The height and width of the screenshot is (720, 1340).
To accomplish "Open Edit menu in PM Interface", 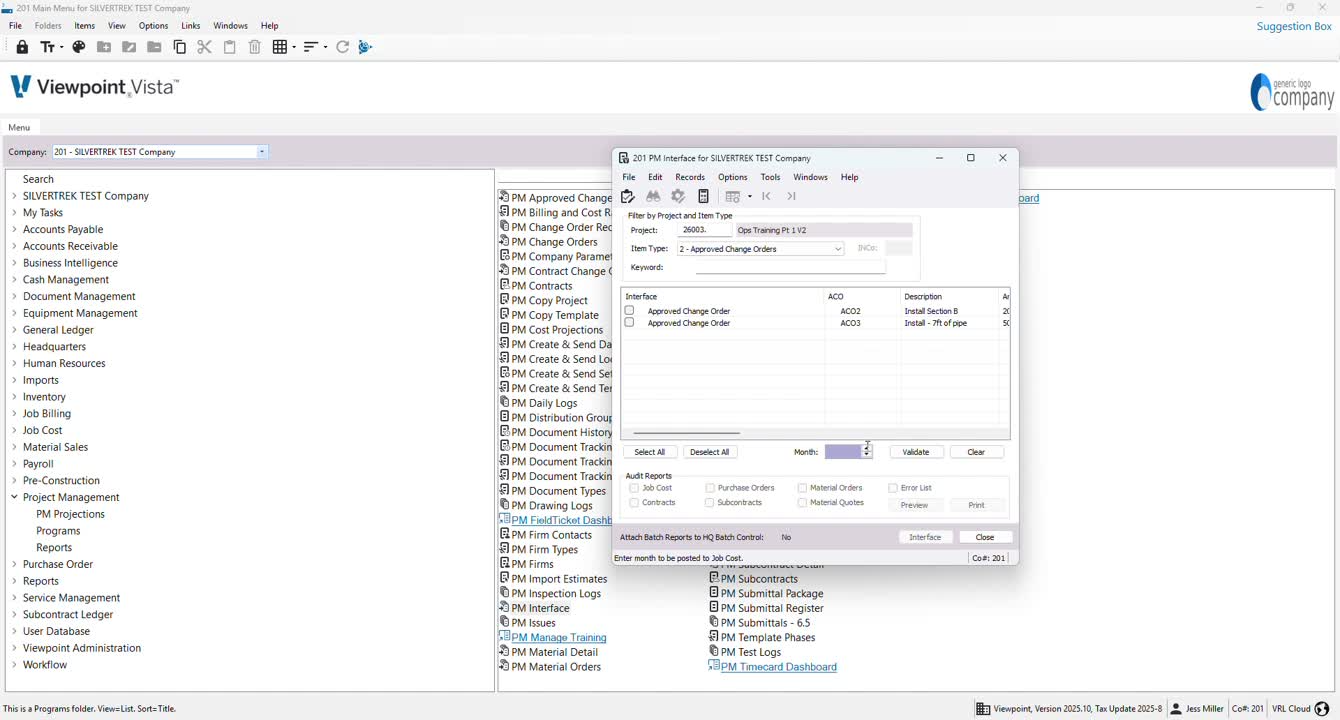I will (655, 177).
